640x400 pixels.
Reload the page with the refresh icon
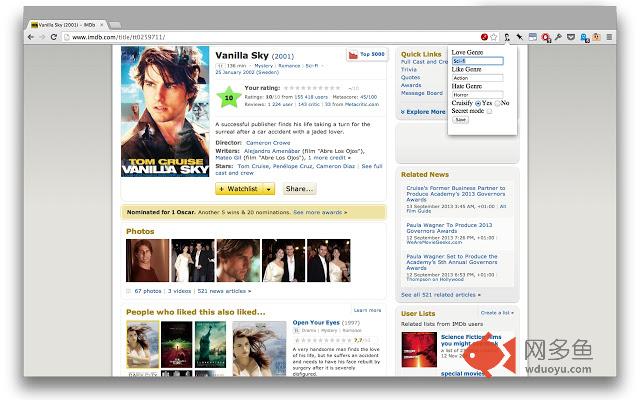click(x=53, y=37)
